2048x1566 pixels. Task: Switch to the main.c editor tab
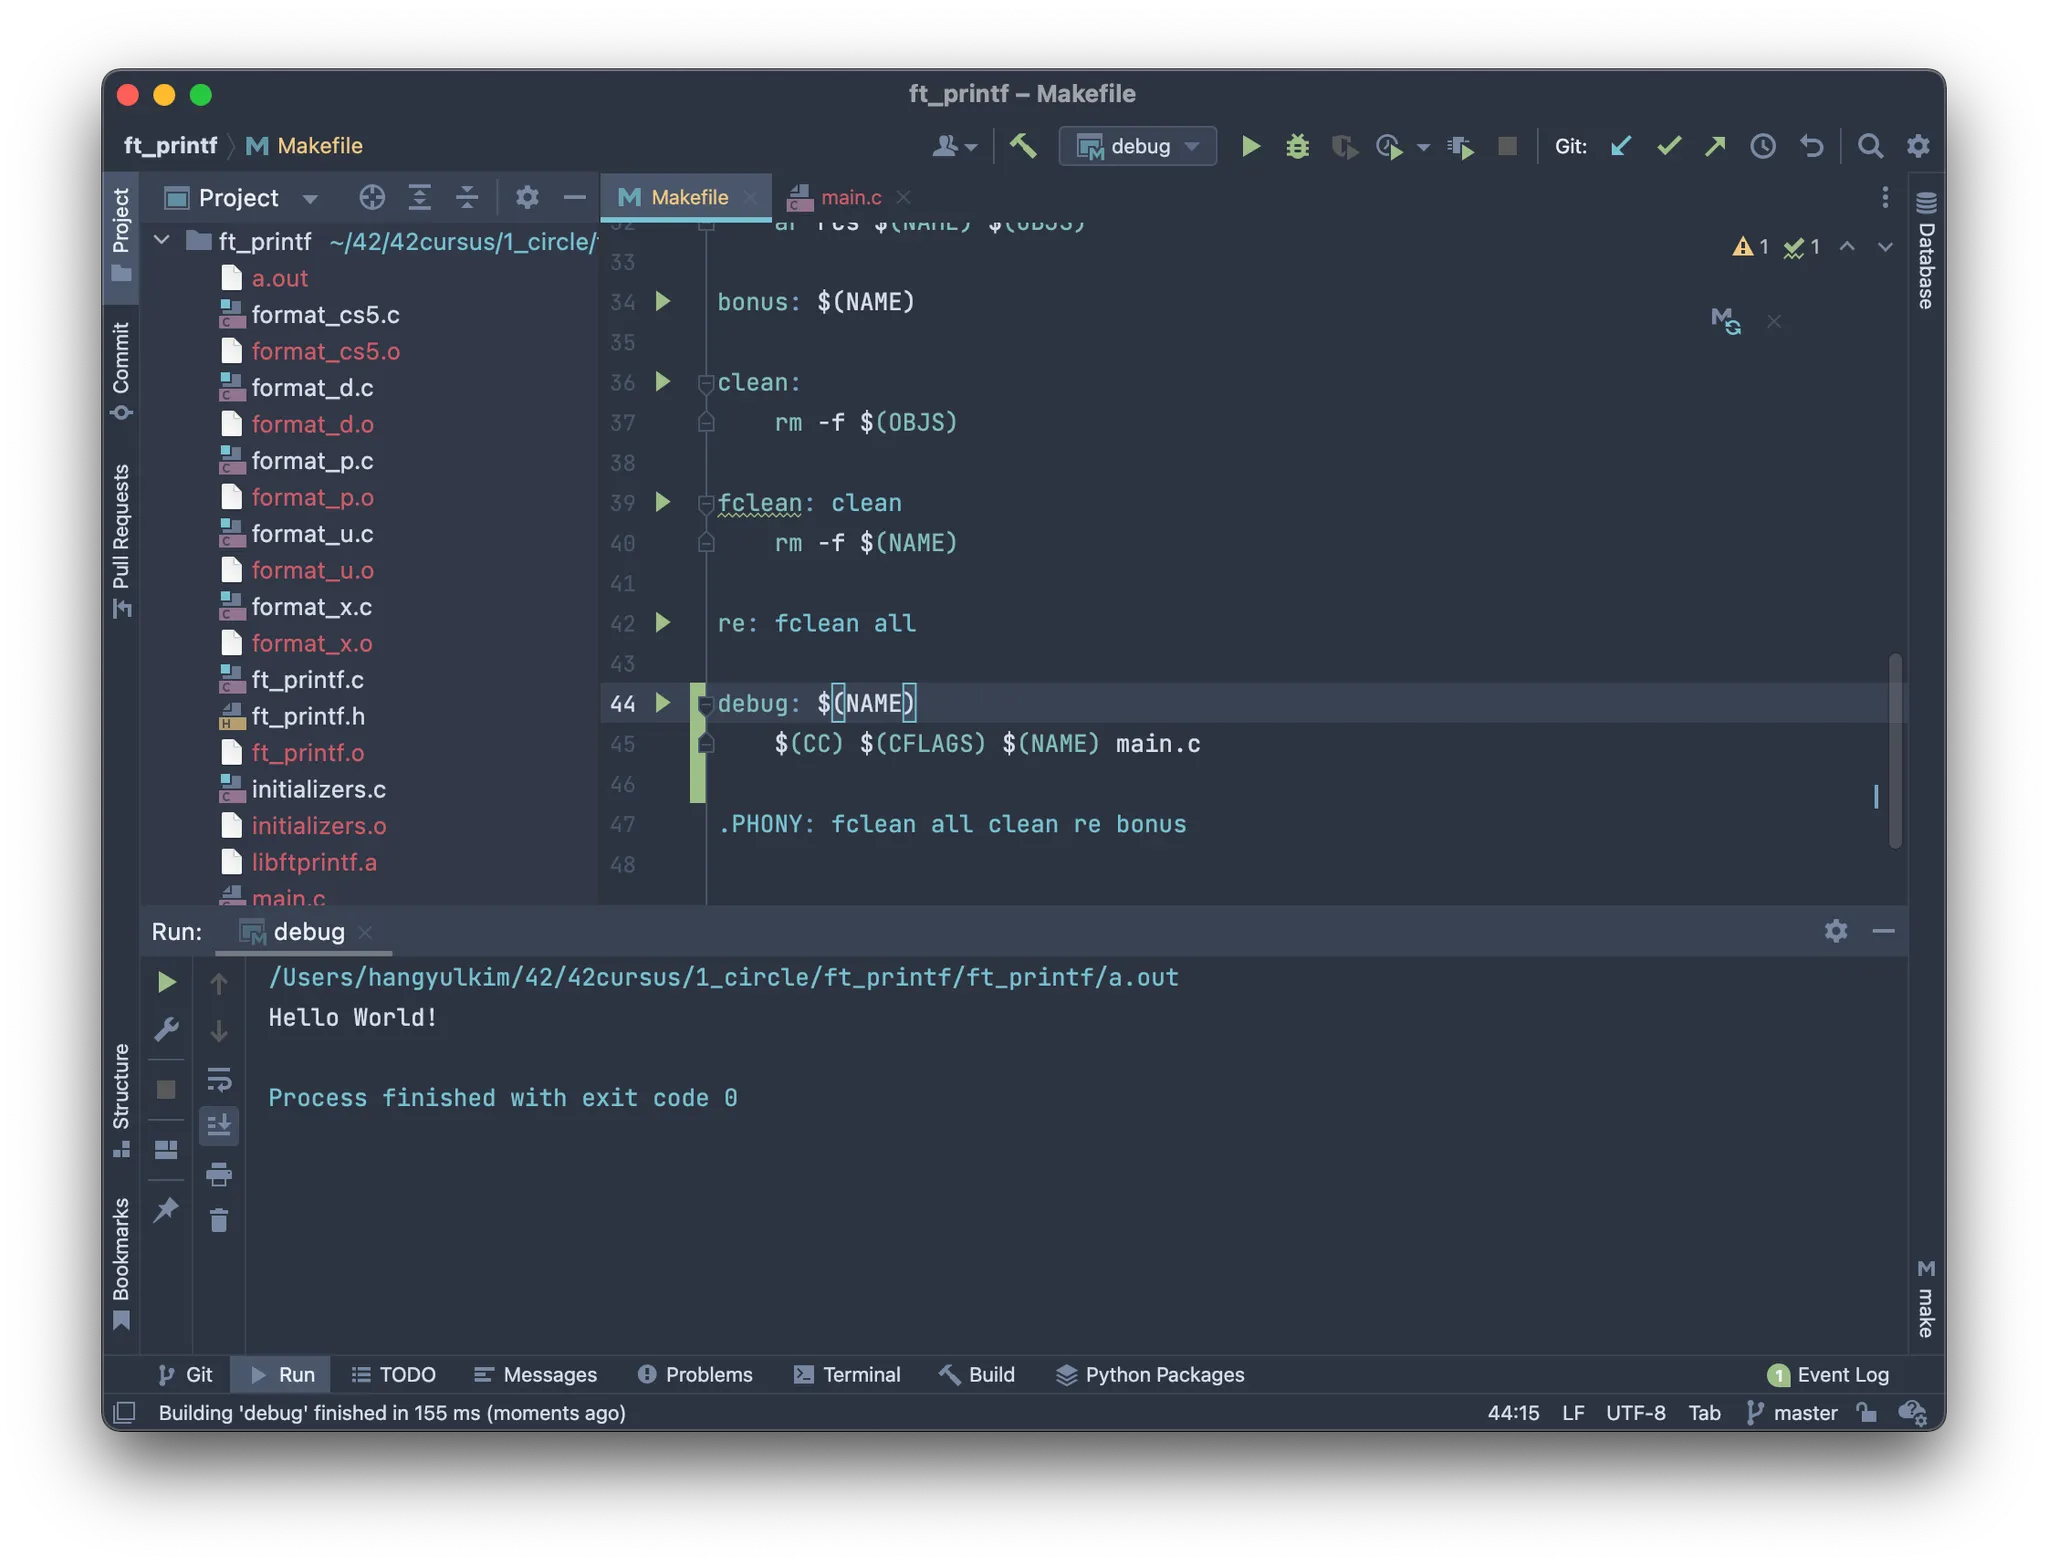pos(850,197)
